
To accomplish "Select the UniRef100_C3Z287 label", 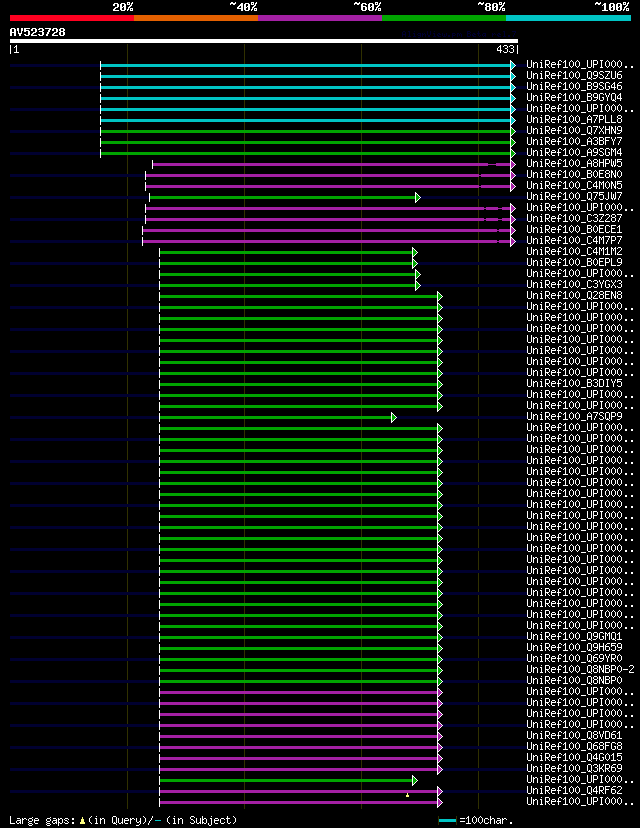I will tap(574, 219).
